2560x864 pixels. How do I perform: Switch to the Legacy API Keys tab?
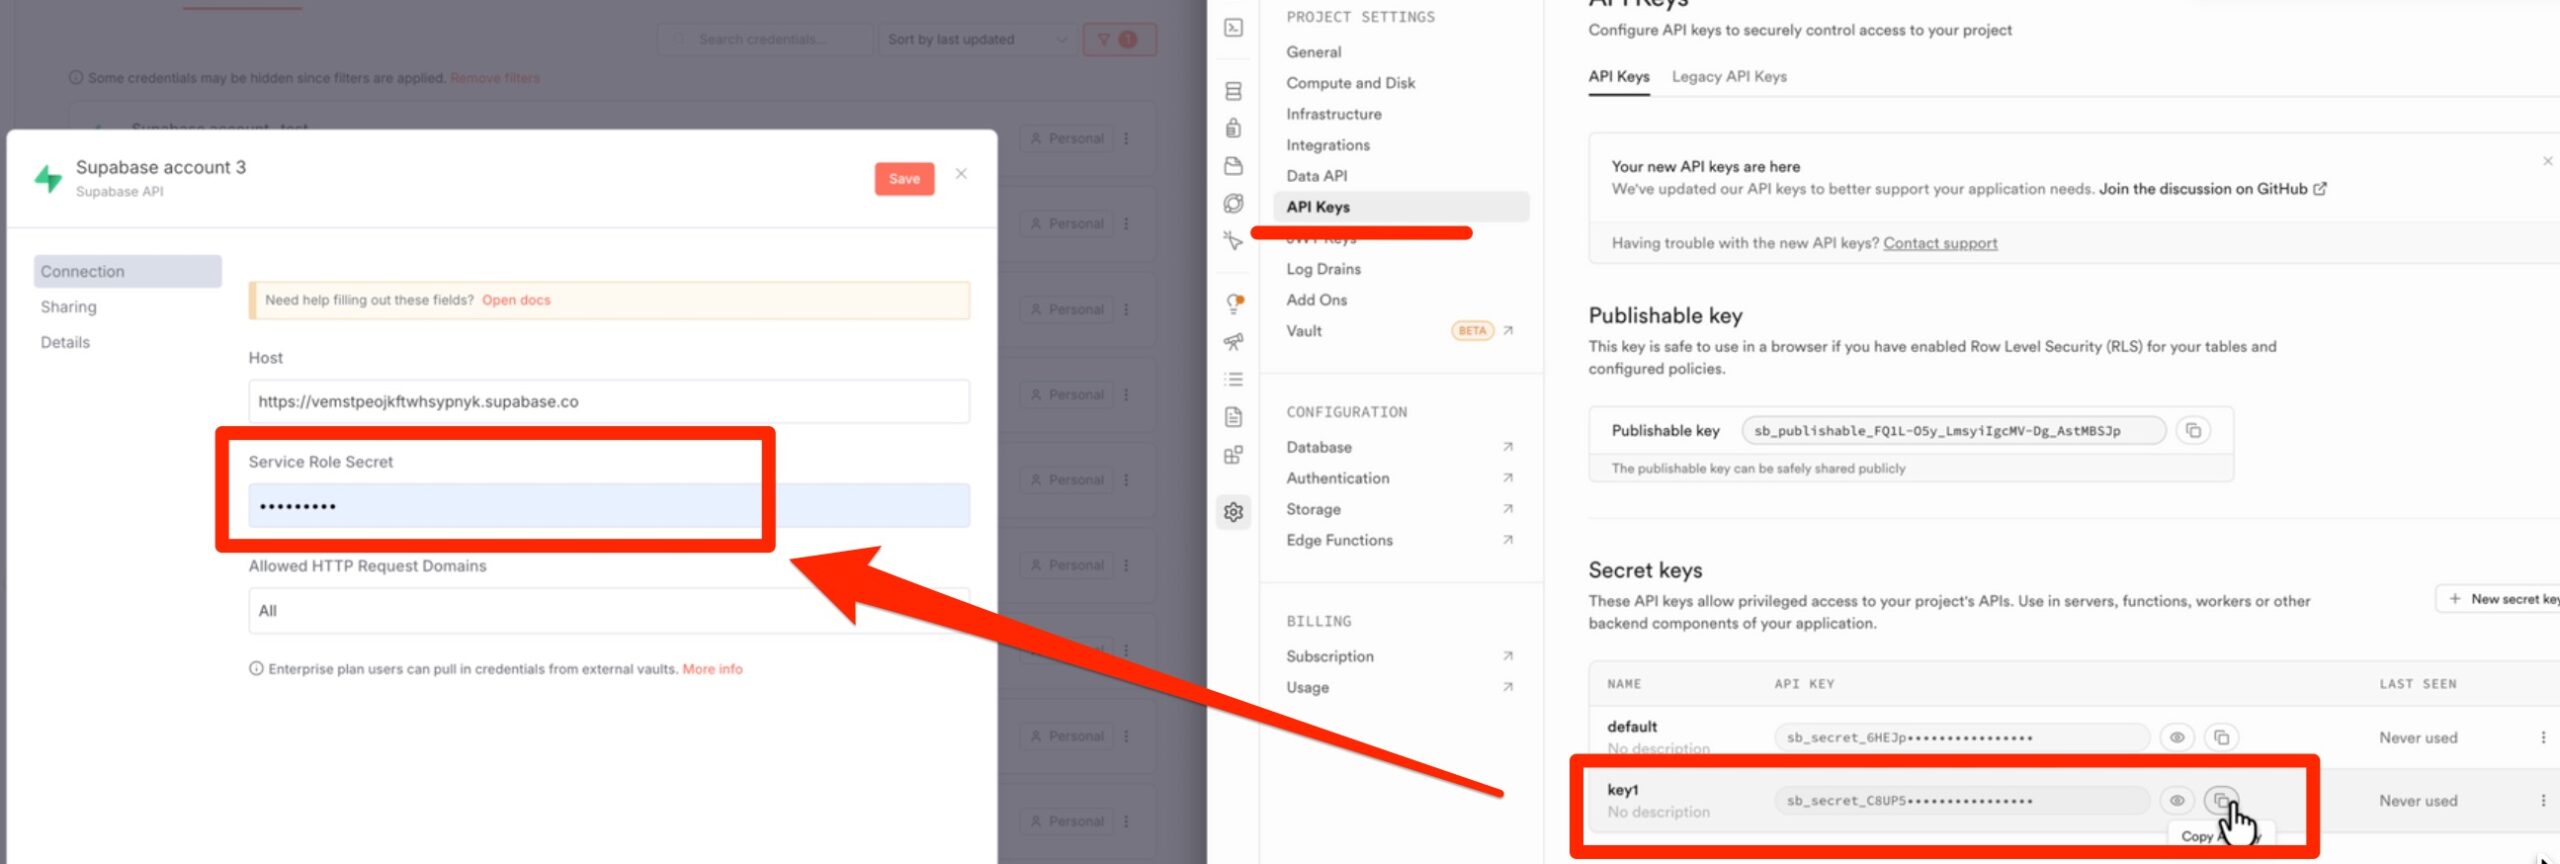pos(1728,77)
